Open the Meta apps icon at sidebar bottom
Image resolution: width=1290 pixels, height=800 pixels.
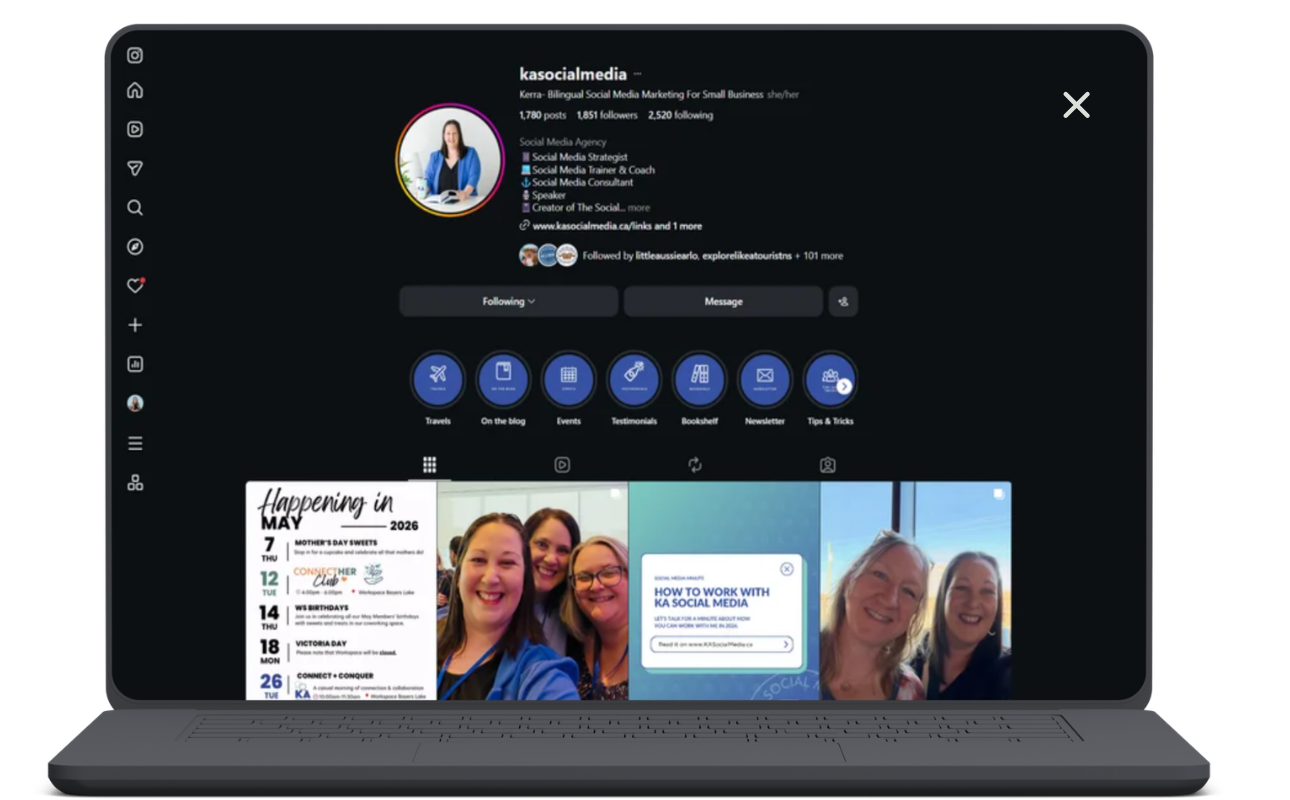(x=135, y=483)
